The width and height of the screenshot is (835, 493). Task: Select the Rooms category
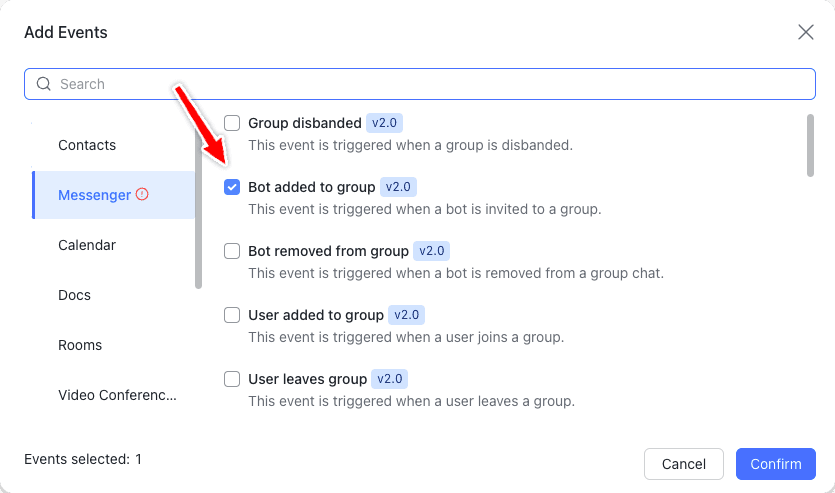[80, 345]
